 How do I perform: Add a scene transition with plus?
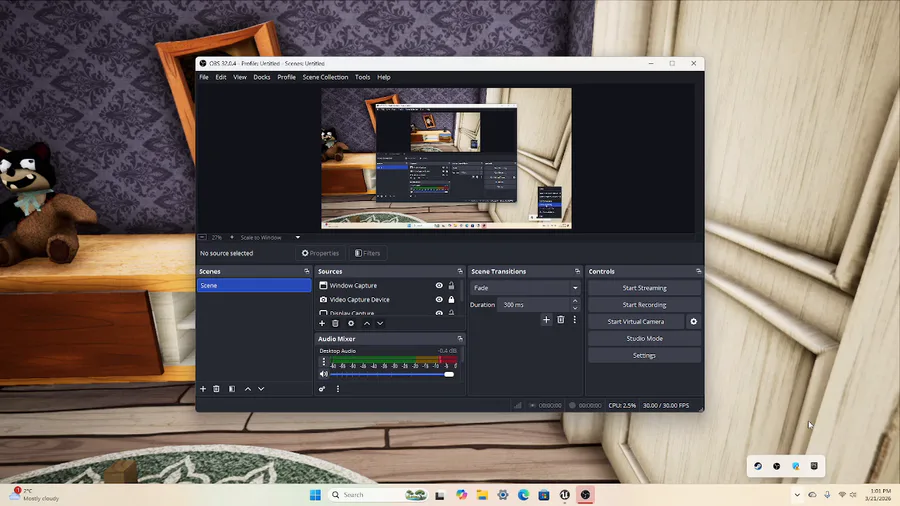coord(546,320)
